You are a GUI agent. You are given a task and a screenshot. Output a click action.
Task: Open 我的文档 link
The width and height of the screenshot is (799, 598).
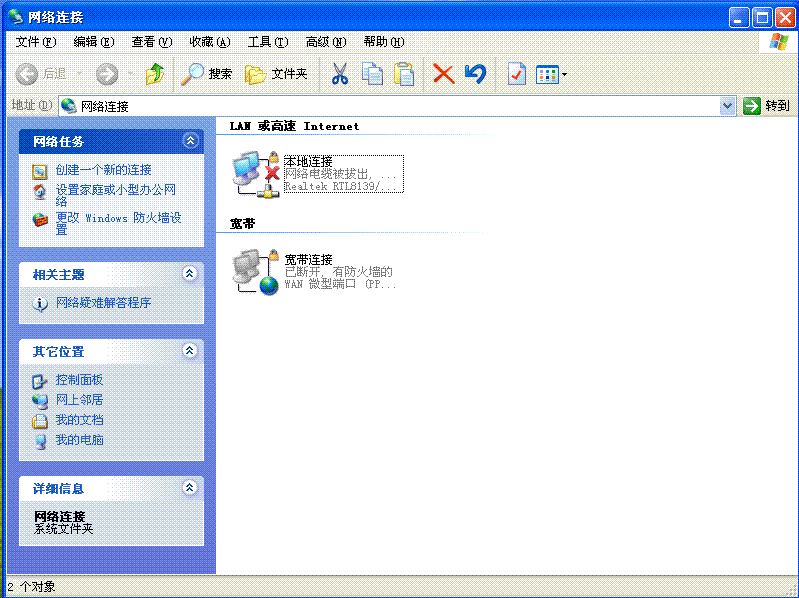click(x=79, y=420)
